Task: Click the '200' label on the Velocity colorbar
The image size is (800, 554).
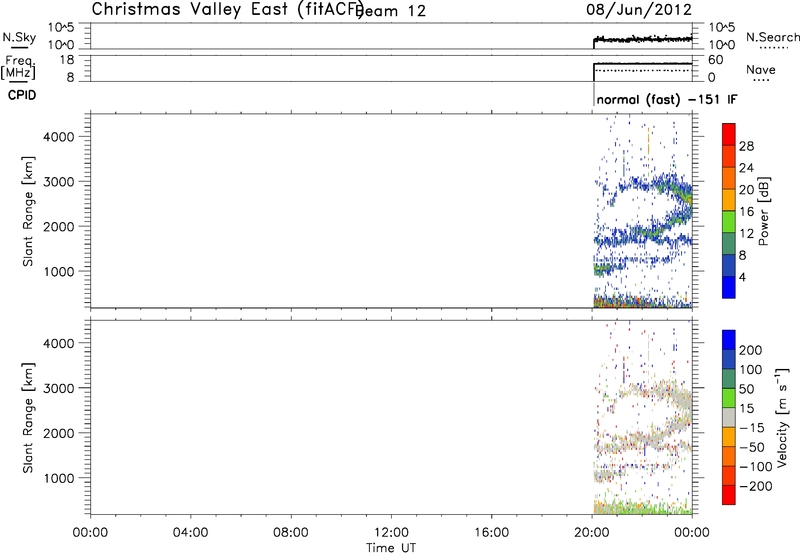Action: tap(751, 350)
